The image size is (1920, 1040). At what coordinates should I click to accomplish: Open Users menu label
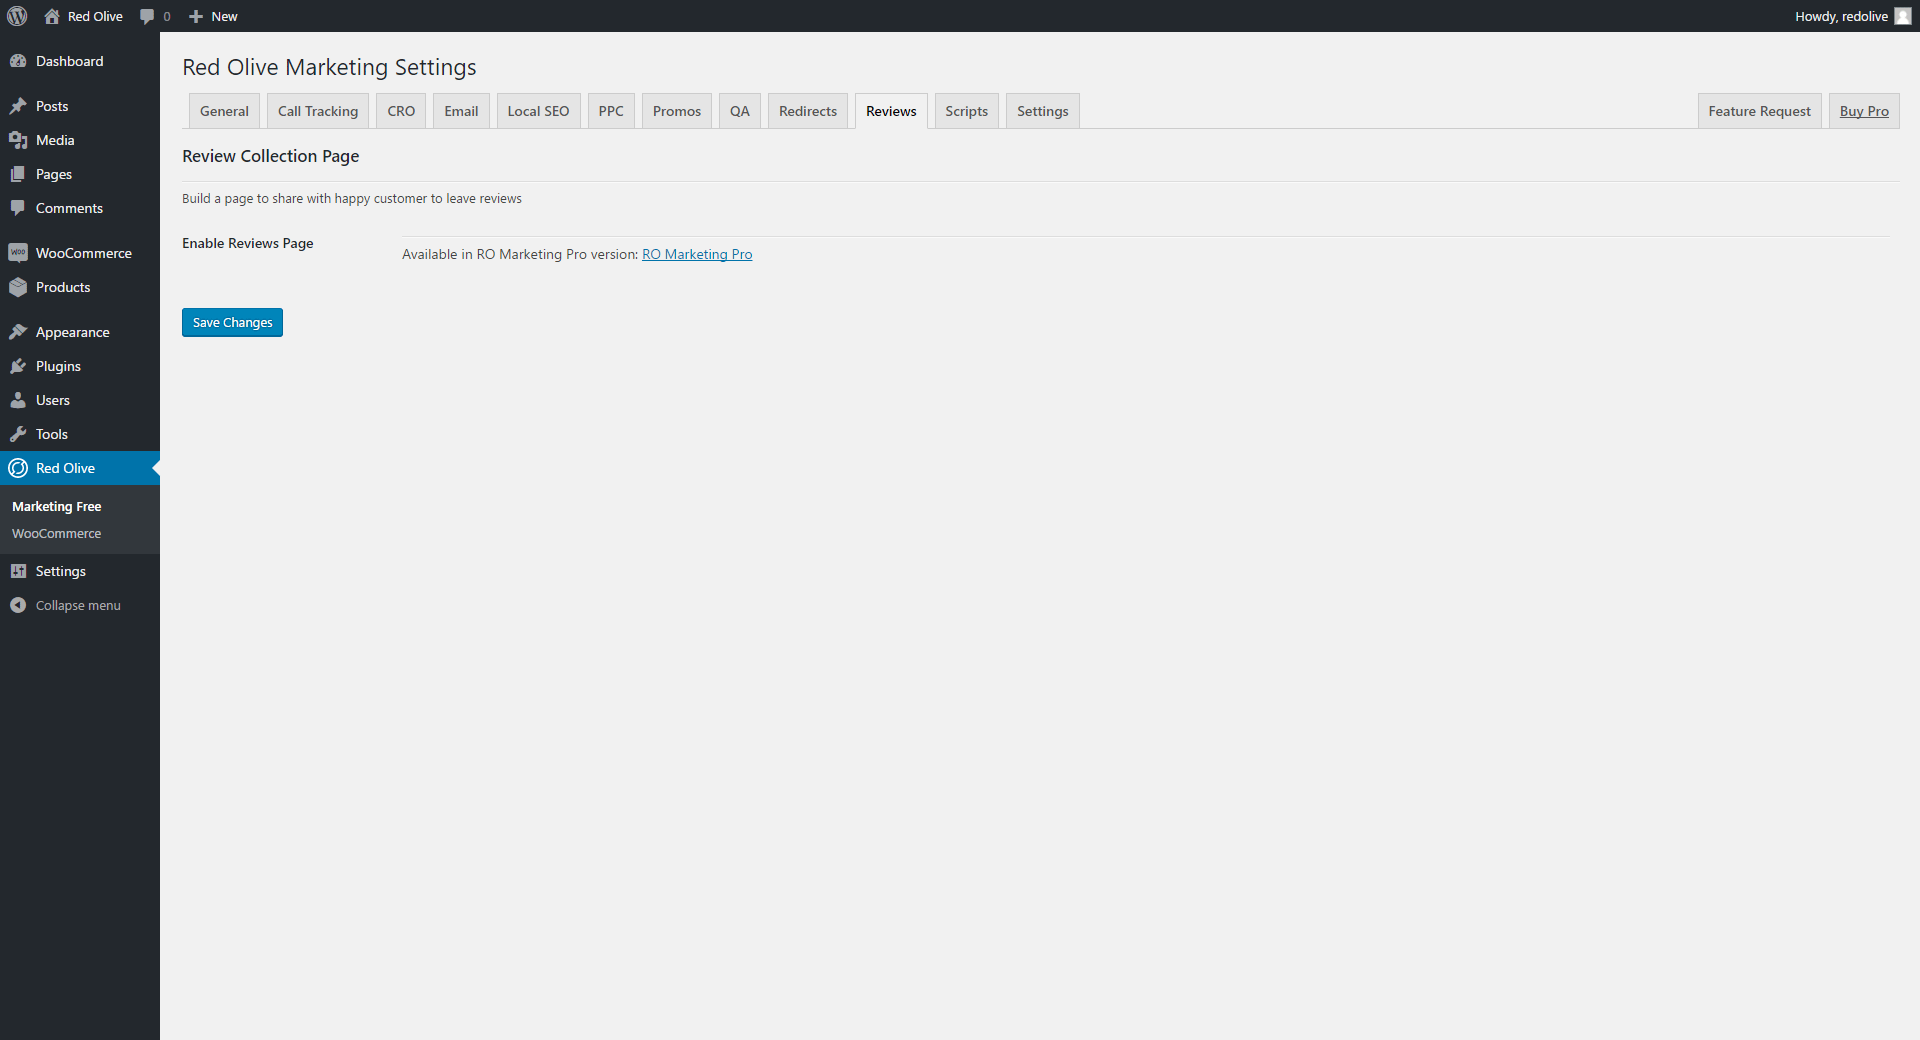pos(53,400)
